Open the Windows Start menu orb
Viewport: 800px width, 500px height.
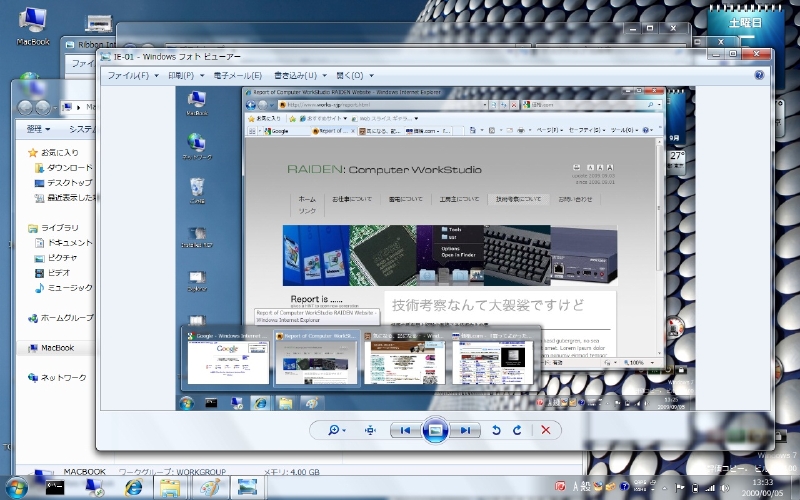[15, 488]
